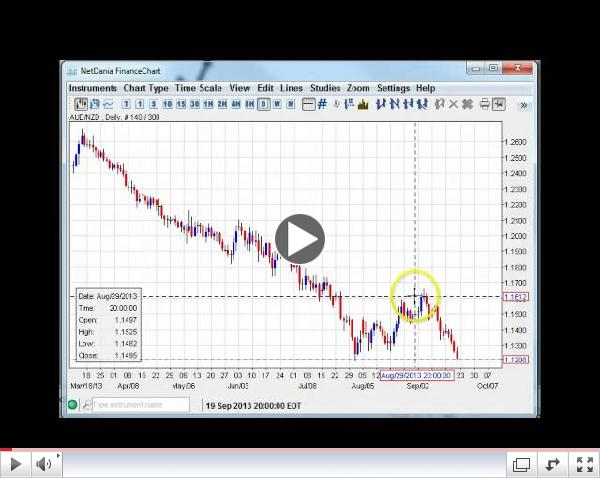600x478 pixels.
Task: Switch to 8H time scale
Action: point(250,104)
